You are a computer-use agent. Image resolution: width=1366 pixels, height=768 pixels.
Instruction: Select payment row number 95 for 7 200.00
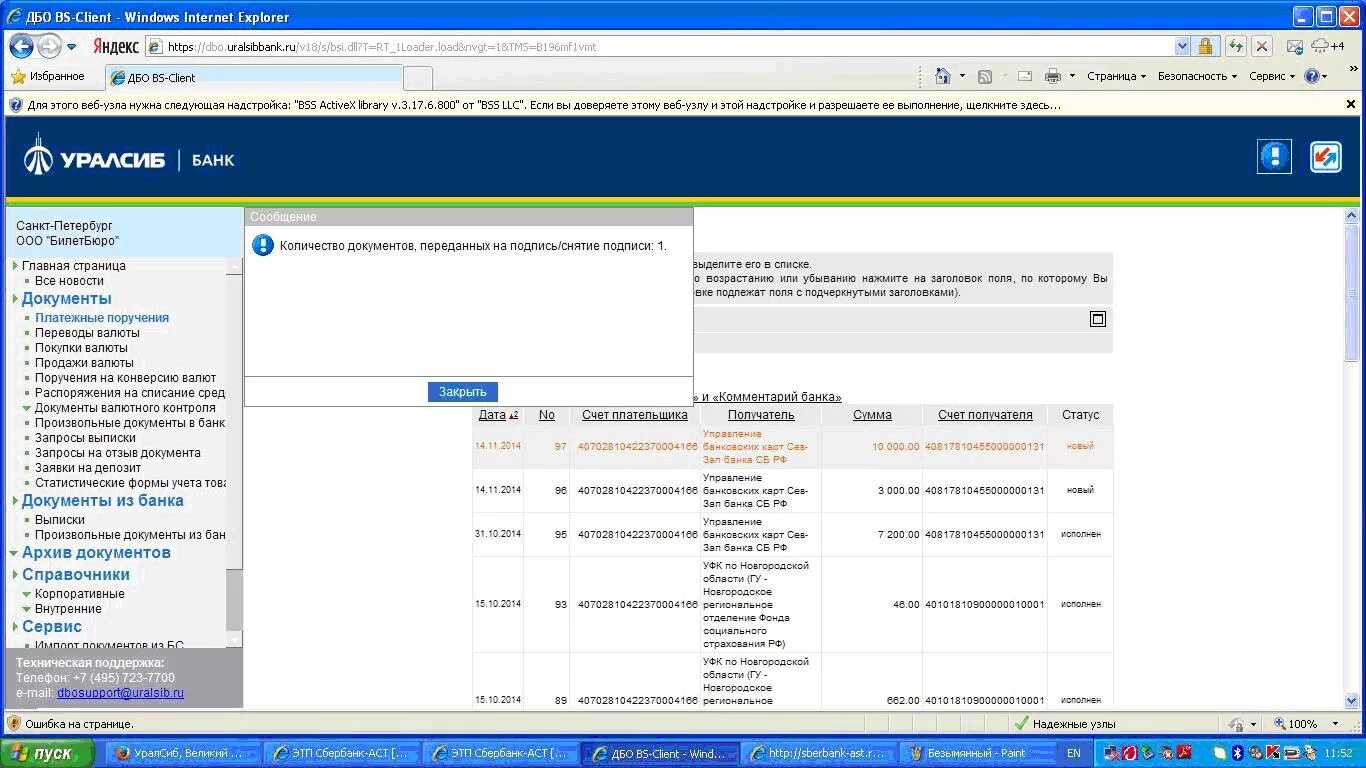[792, 534]
